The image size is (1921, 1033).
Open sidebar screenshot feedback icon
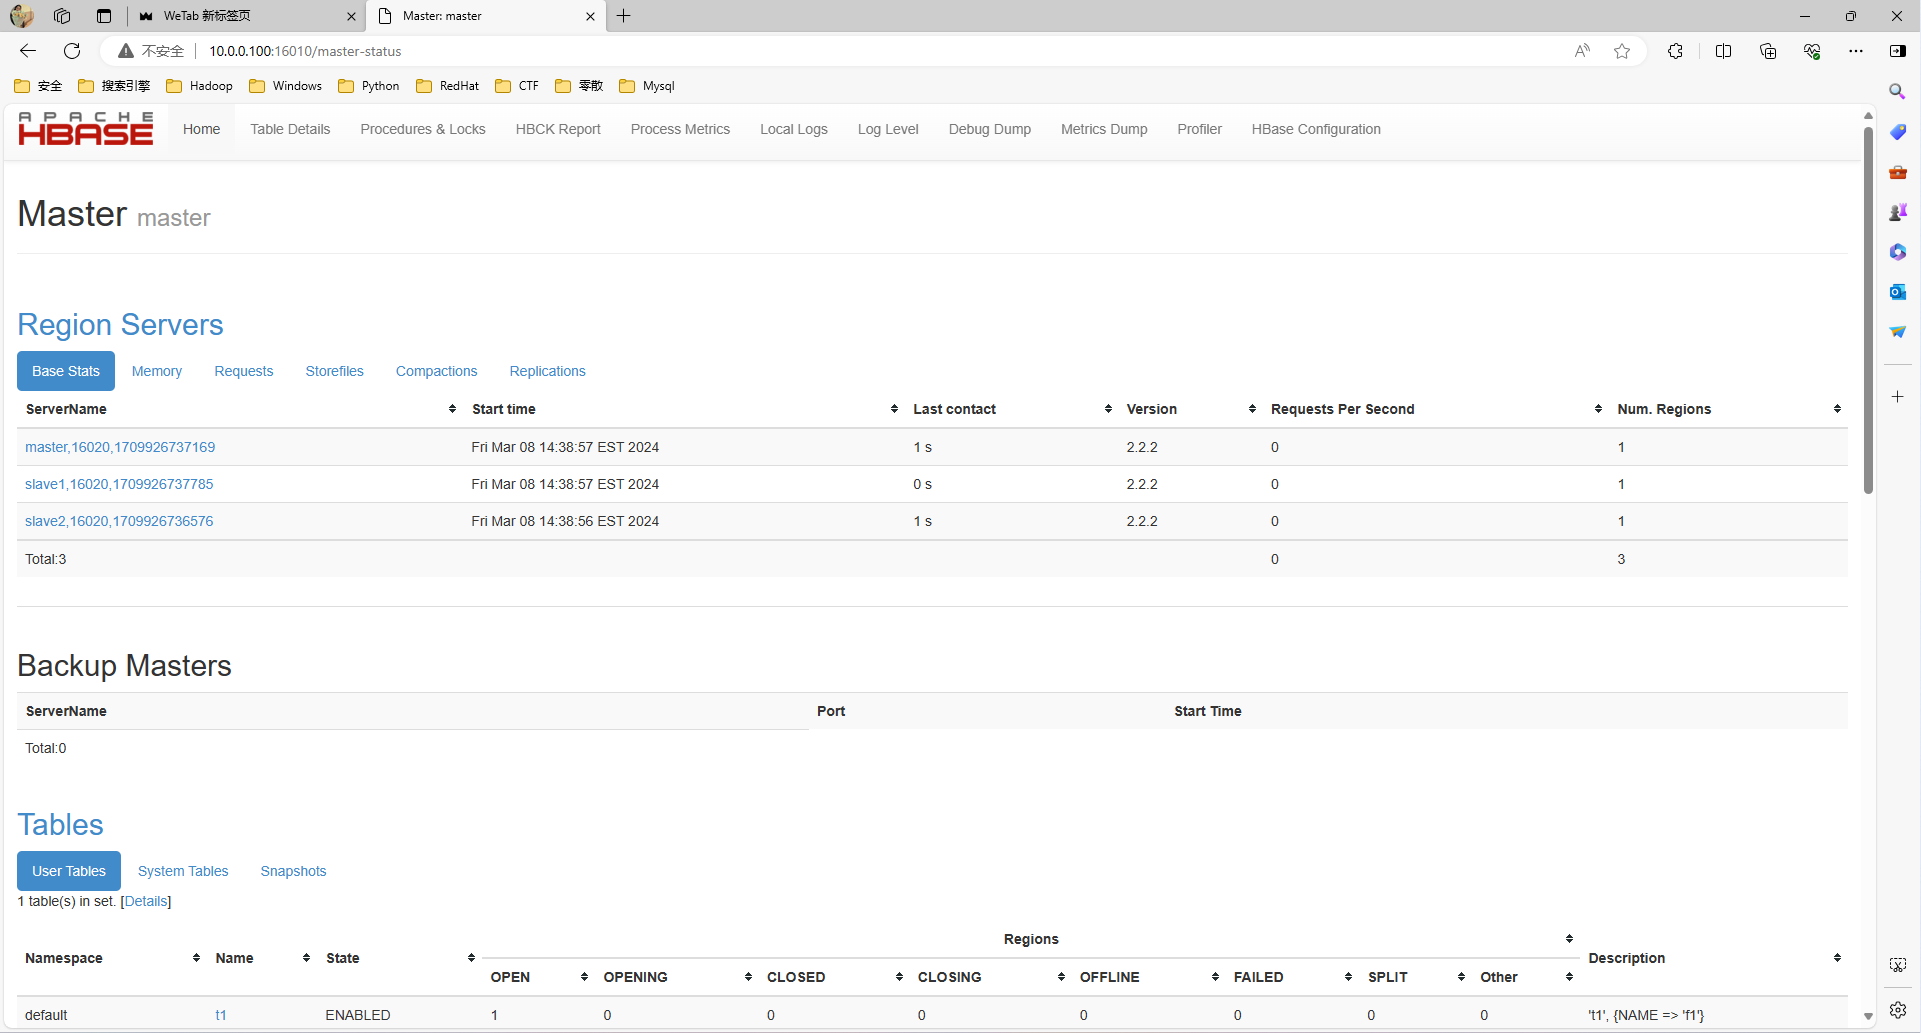click(x=1897, y=965)
